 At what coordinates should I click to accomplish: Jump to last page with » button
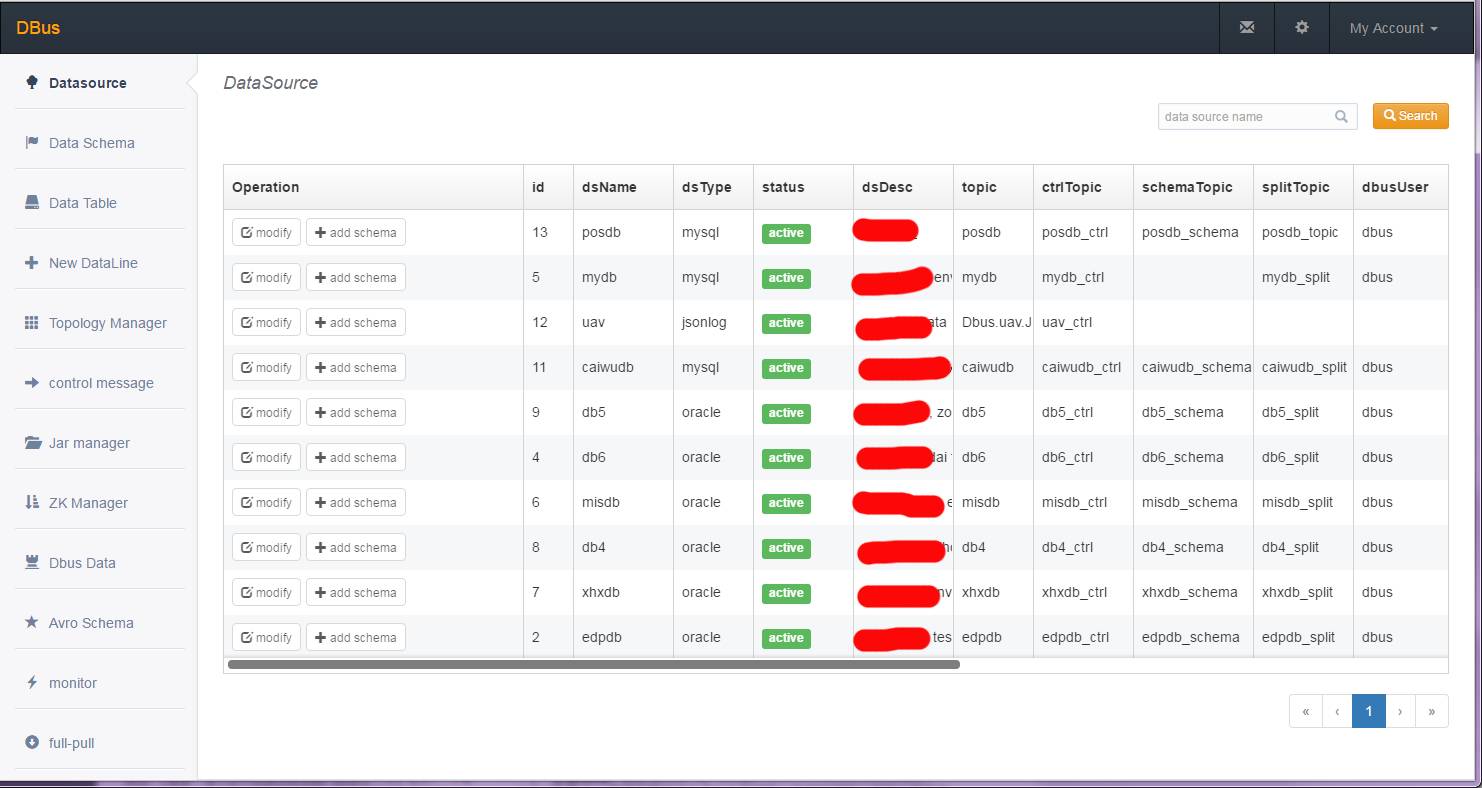[1431, 712]
